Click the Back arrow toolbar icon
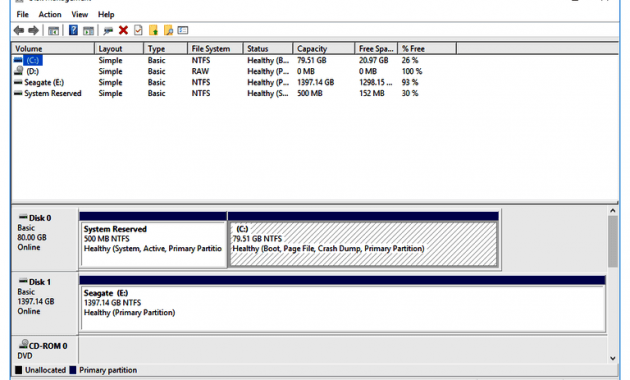This screenshot has width=630, height=380. 18,31
